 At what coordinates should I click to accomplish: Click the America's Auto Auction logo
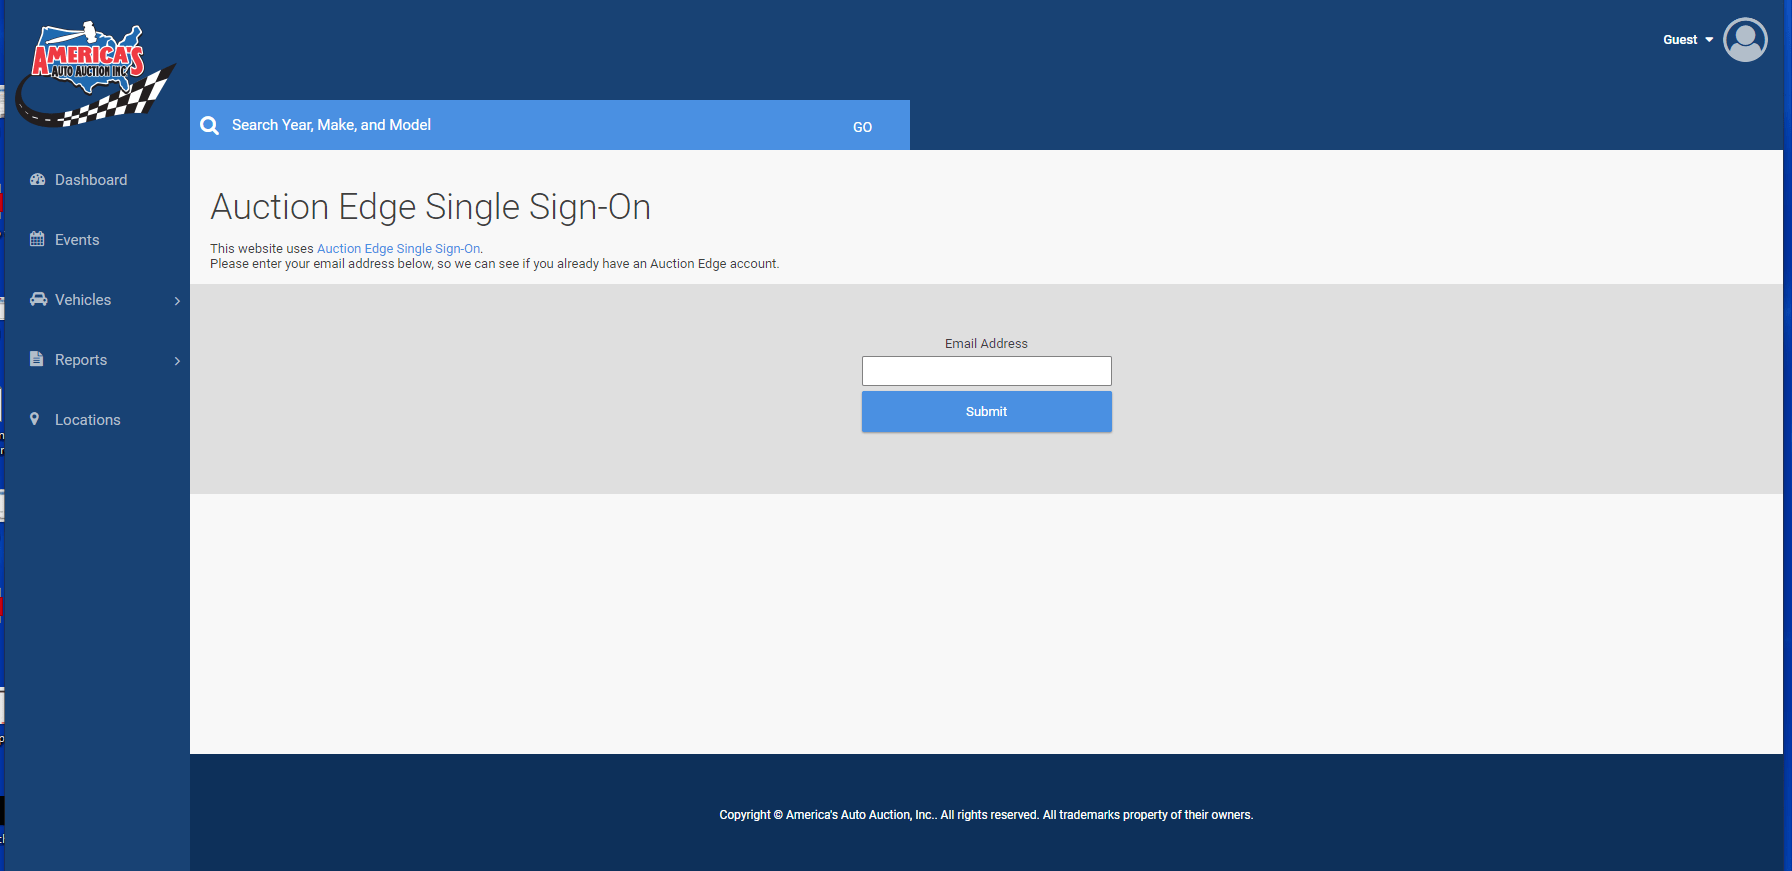coord(96,74)
